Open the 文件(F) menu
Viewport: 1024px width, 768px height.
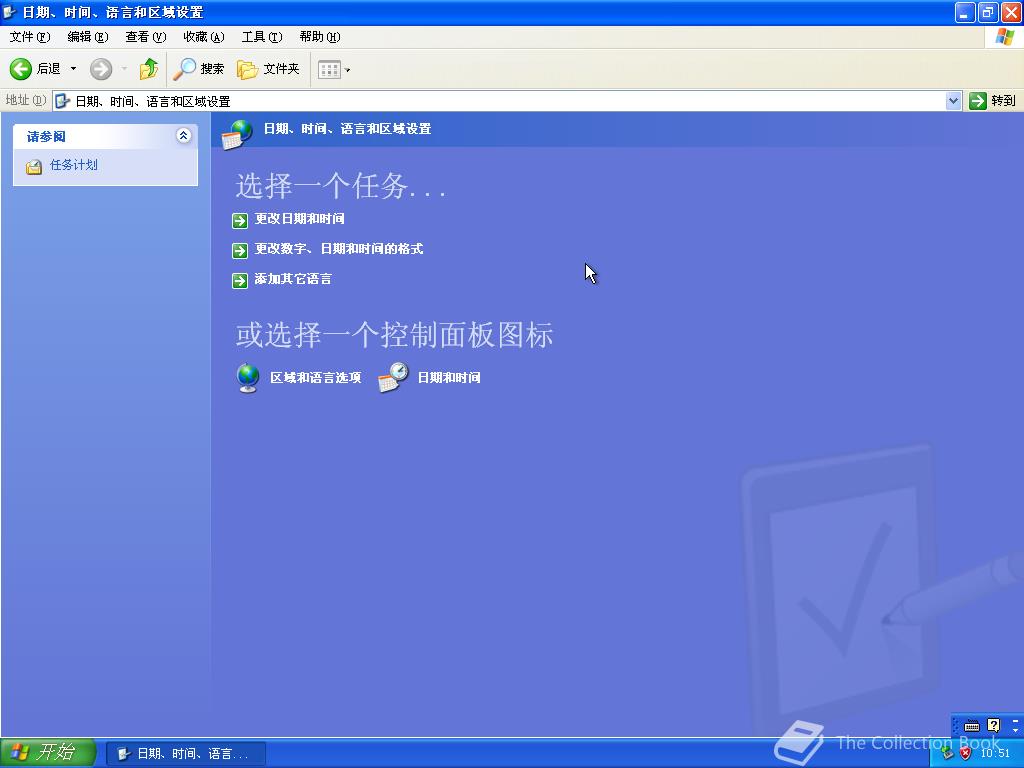tap(29, 37)
